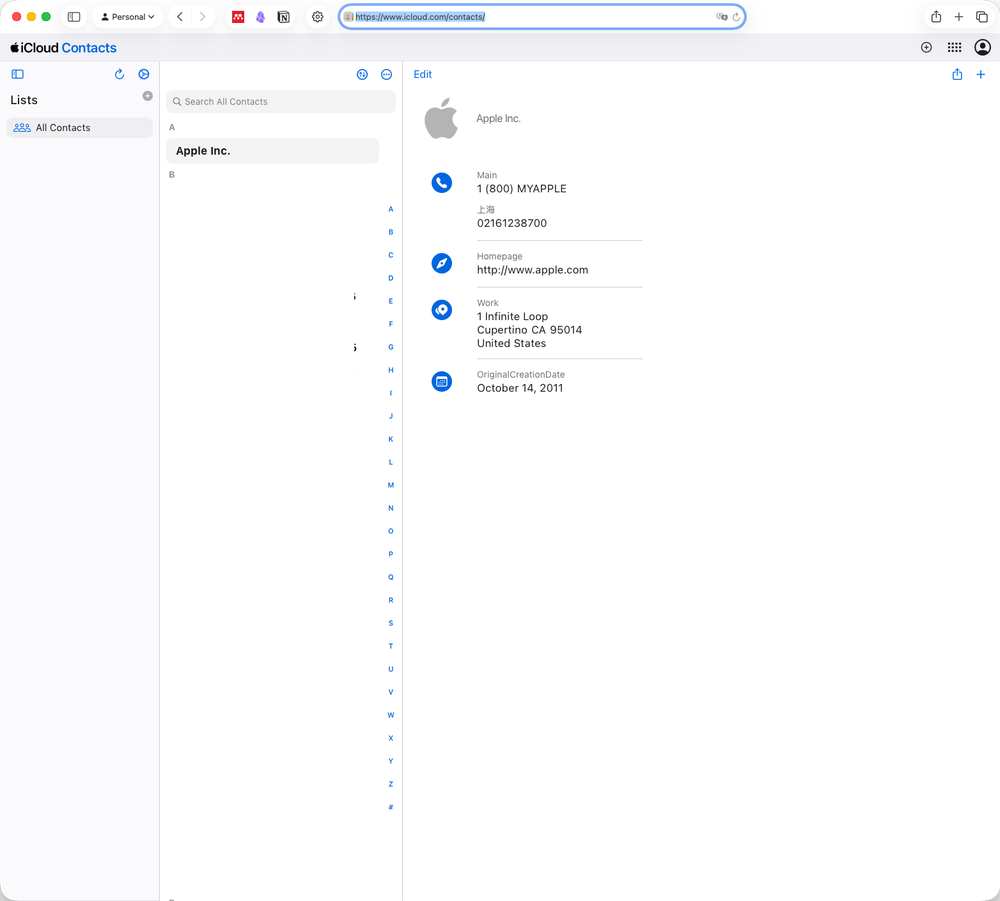Click the sort contacts icon above the search field

pos(362,75)
